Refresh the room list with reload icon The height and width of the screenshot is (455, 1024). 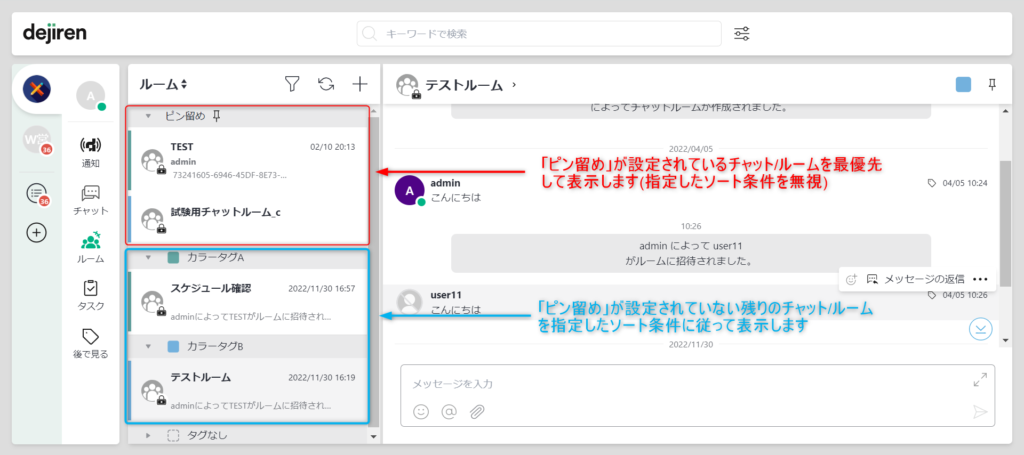pos(326,85)
